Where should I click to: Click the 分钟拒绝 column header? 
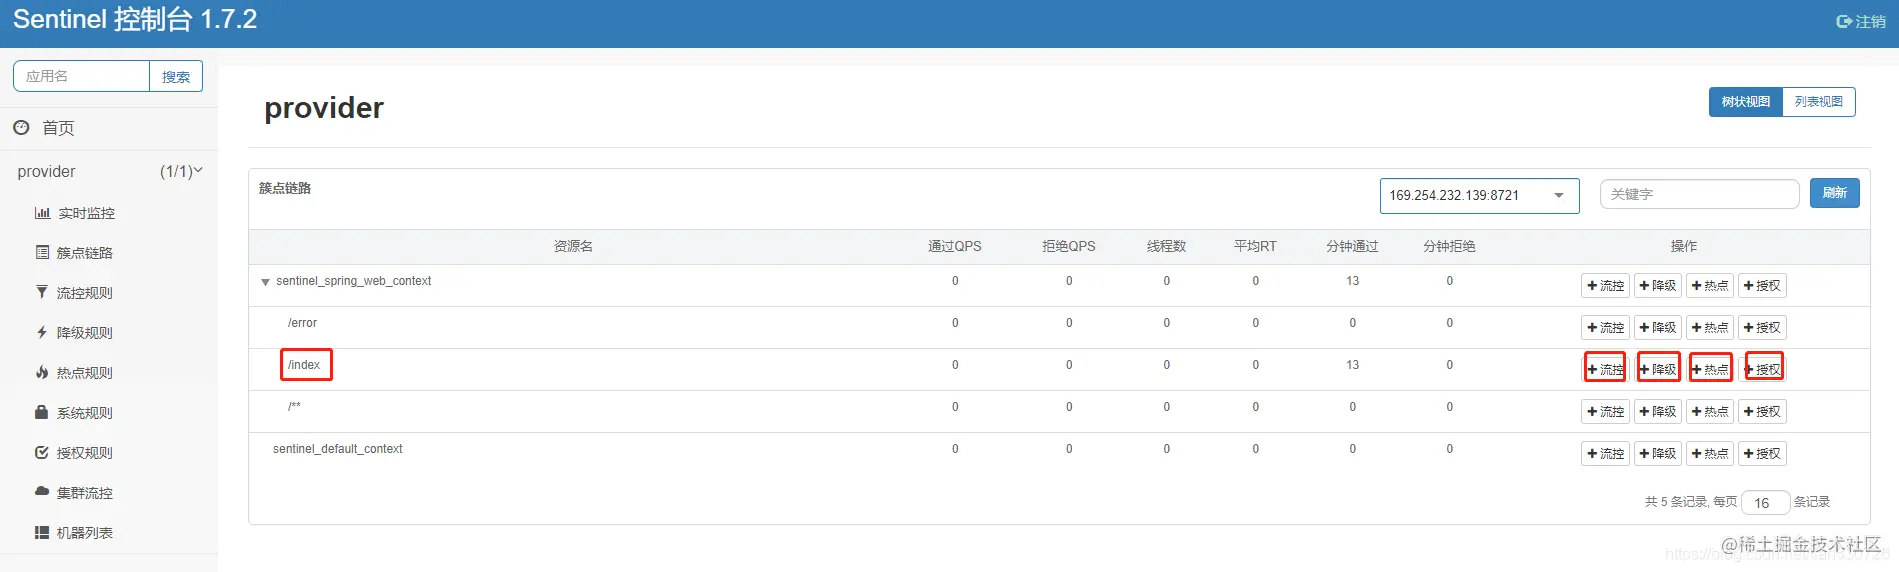(1449, 246)
